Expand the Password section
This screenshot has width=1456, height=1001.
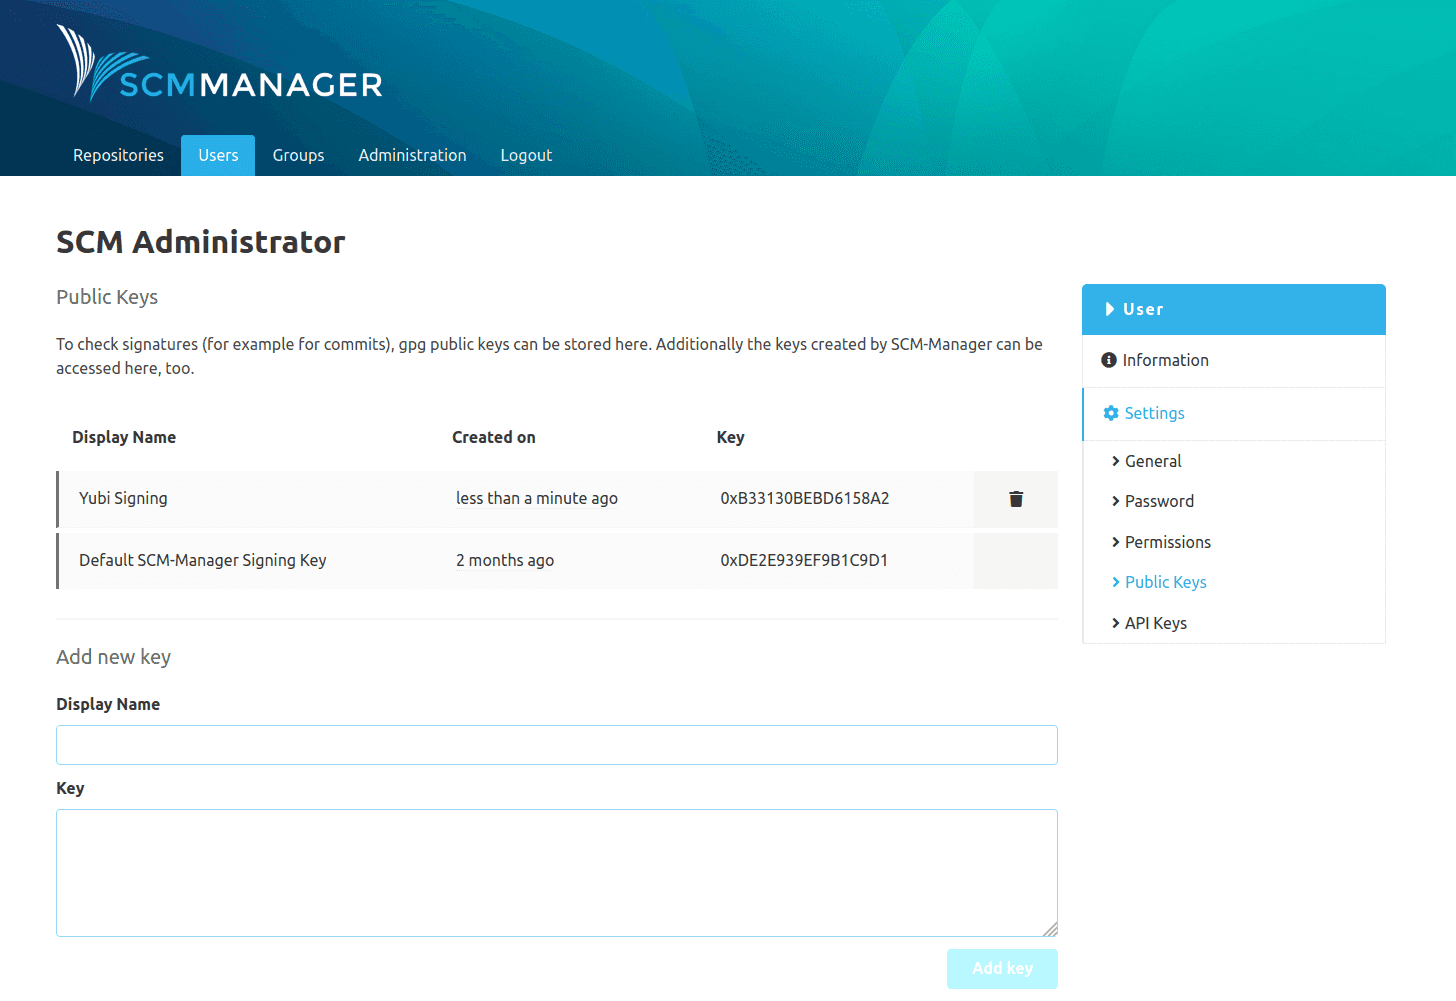coord(1158,501)
